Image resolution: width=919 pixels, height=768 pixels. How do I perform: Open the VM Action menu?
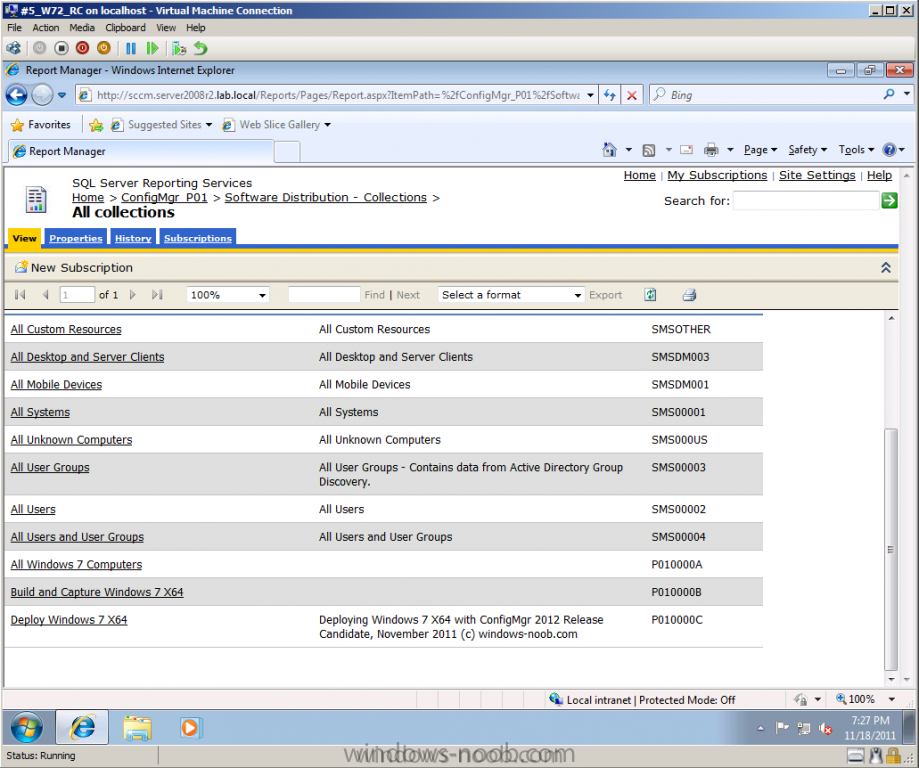pyautogui.click(x=46, y=28)
